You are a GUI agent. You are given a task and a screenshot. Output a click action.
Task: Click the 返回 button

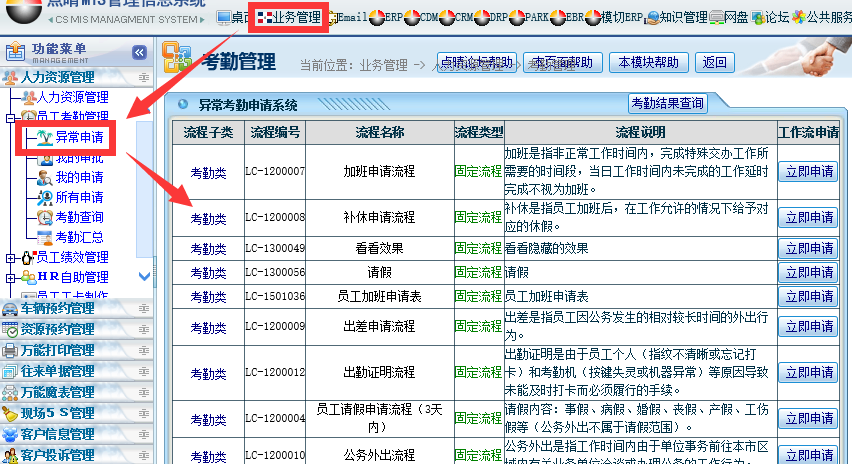(714, 62)
